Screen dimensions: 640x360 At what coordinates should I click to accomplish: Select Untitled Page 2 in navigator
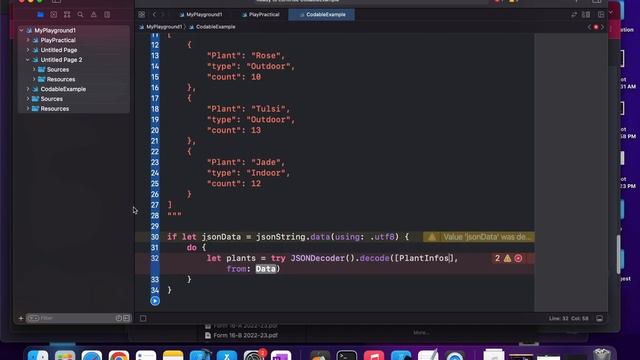61,60
